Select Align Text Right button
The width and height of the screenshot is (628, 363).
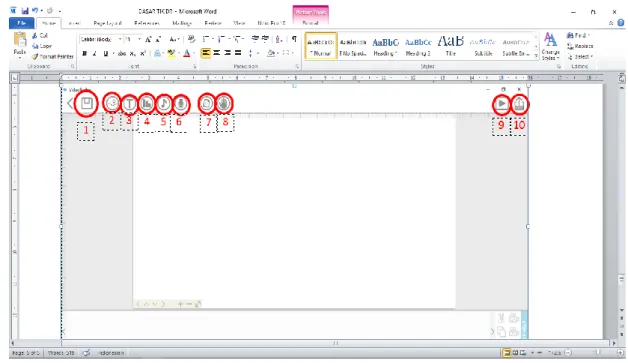(227, 53)
